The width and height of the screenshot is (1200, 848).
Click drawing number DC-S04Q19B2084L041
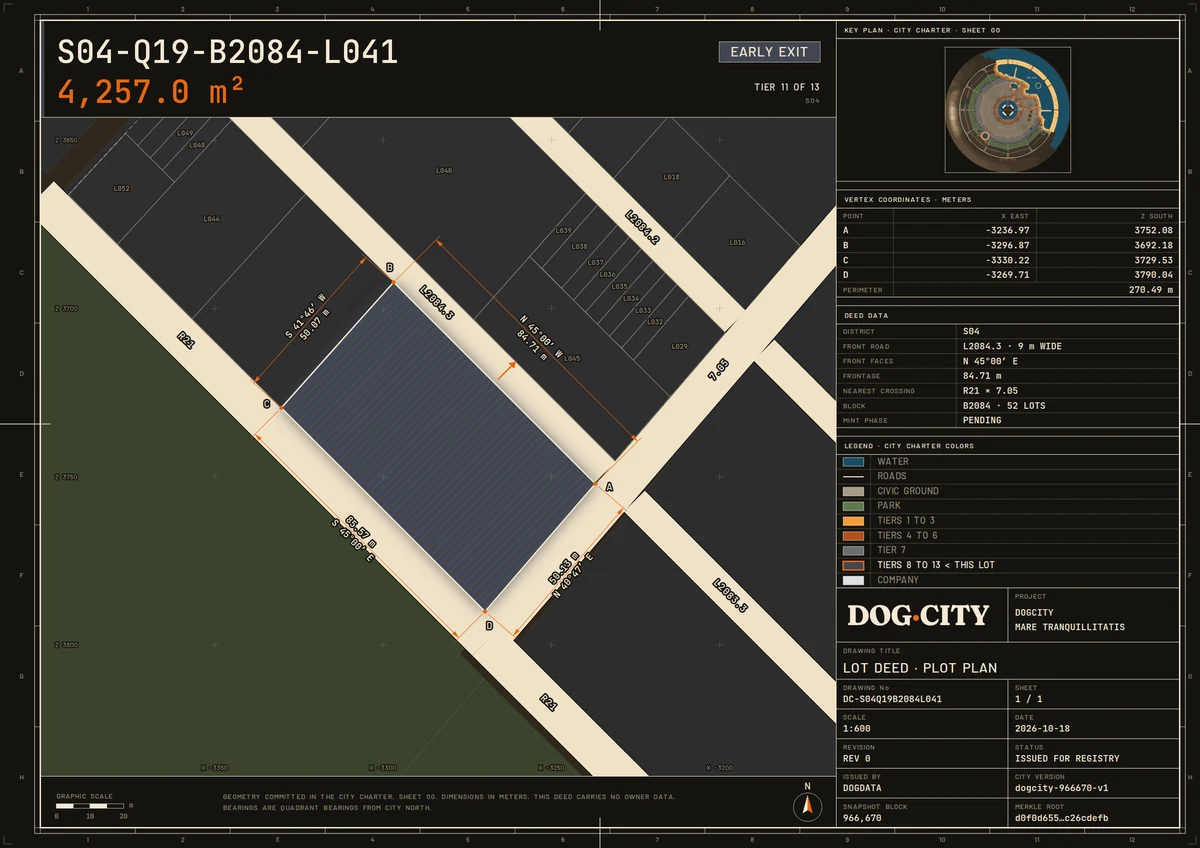coord(893,699)
